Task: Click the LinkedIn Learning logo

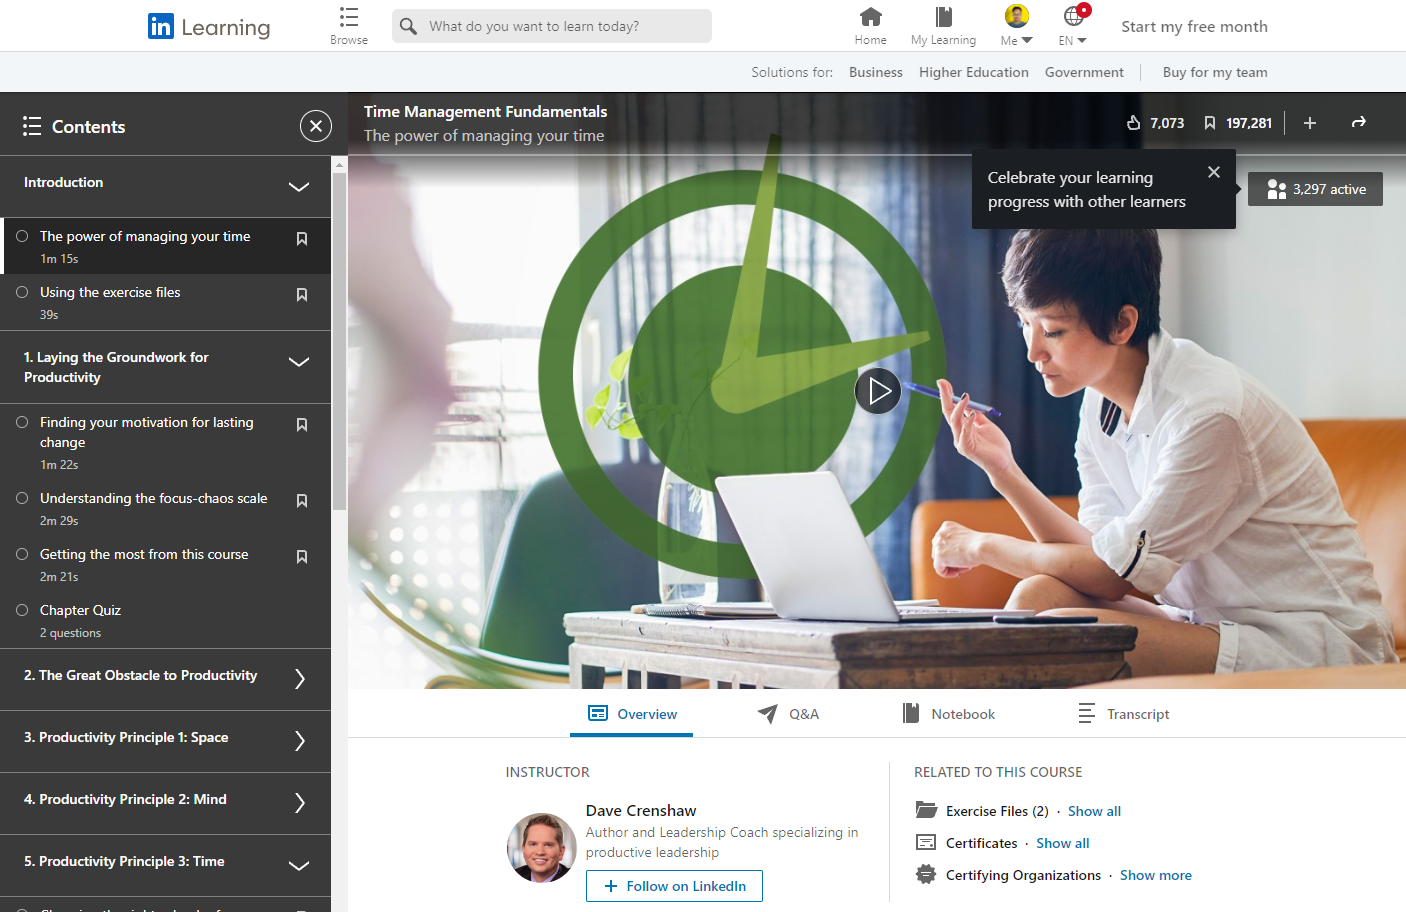Action: click(x=208, y=26)
